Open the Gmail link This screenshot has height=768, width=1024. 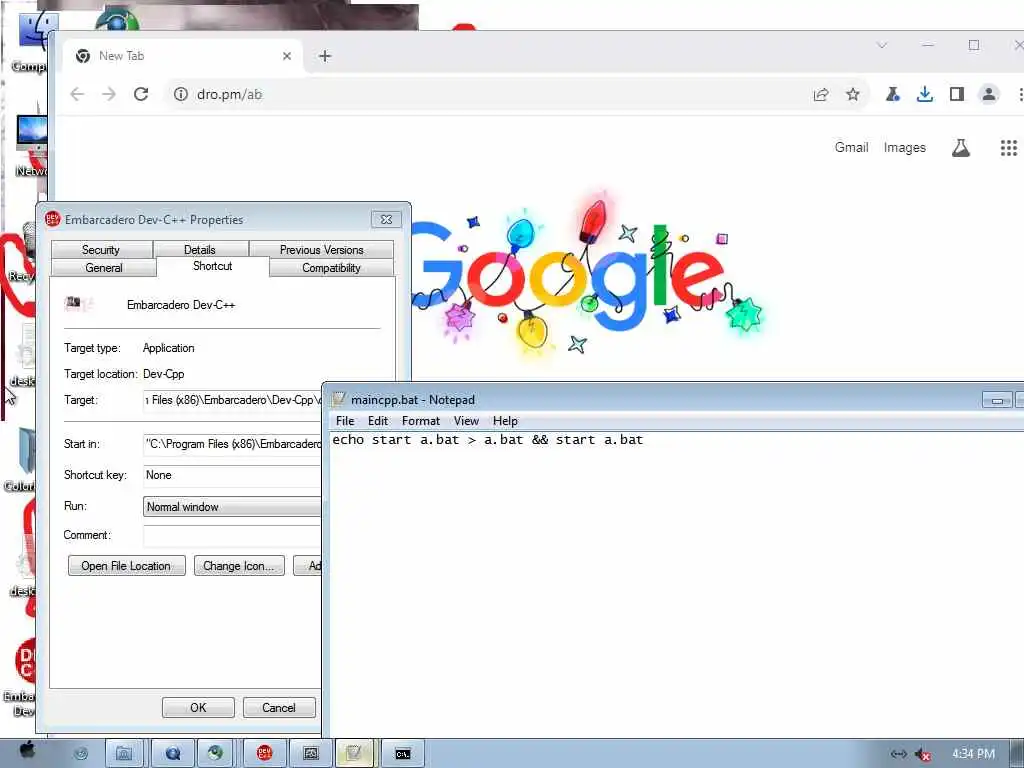tap(851, 148)
